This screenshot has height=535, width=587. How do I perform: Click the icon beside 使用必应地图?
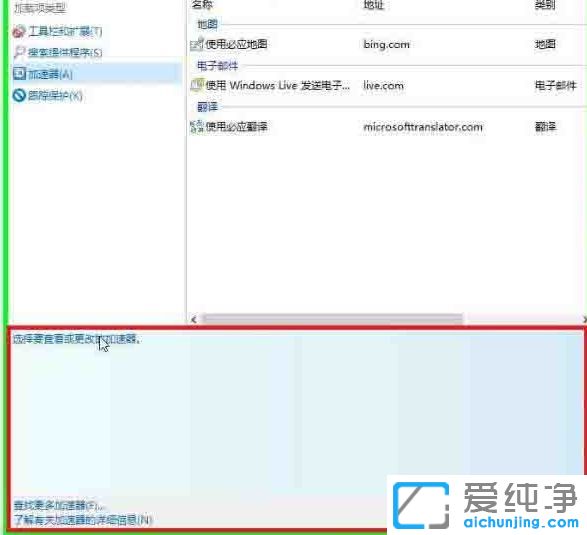(x=197, y=44)
